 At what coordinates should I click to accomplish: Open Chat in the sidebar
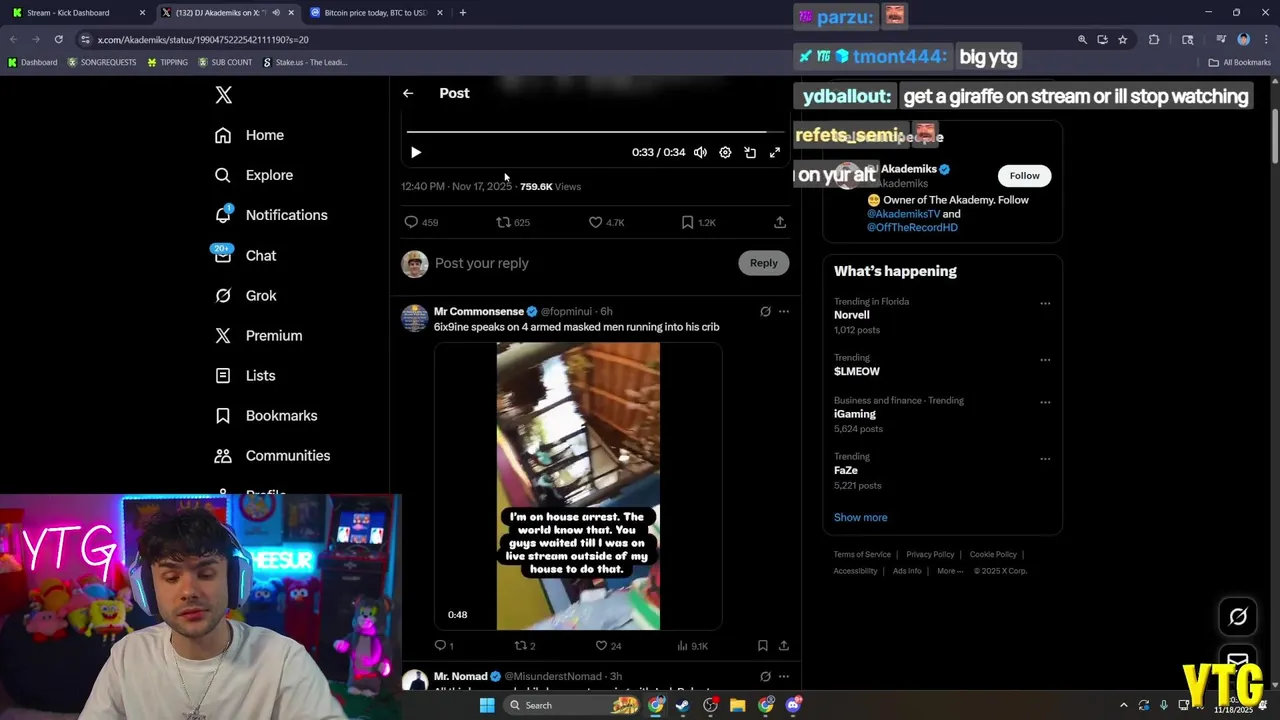point(245,255)
